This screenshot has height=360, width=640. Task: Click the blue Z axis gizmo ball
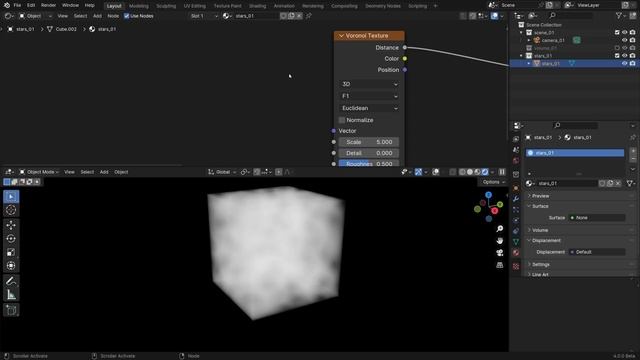(489, 195)
